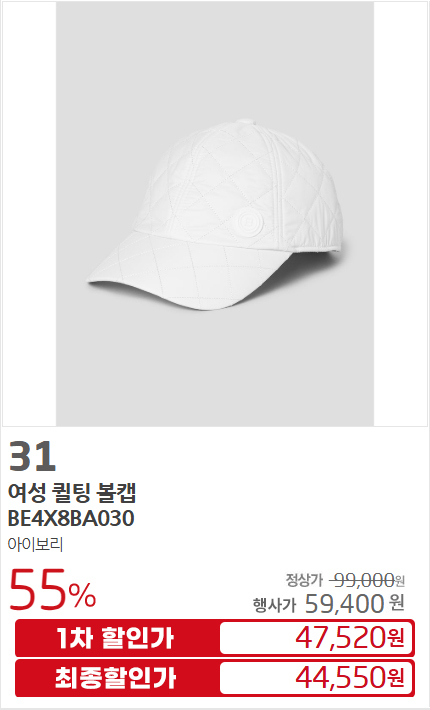Click the 정상가 label
The width and height of the screenshot is (430, 710).
pos(304,580)
